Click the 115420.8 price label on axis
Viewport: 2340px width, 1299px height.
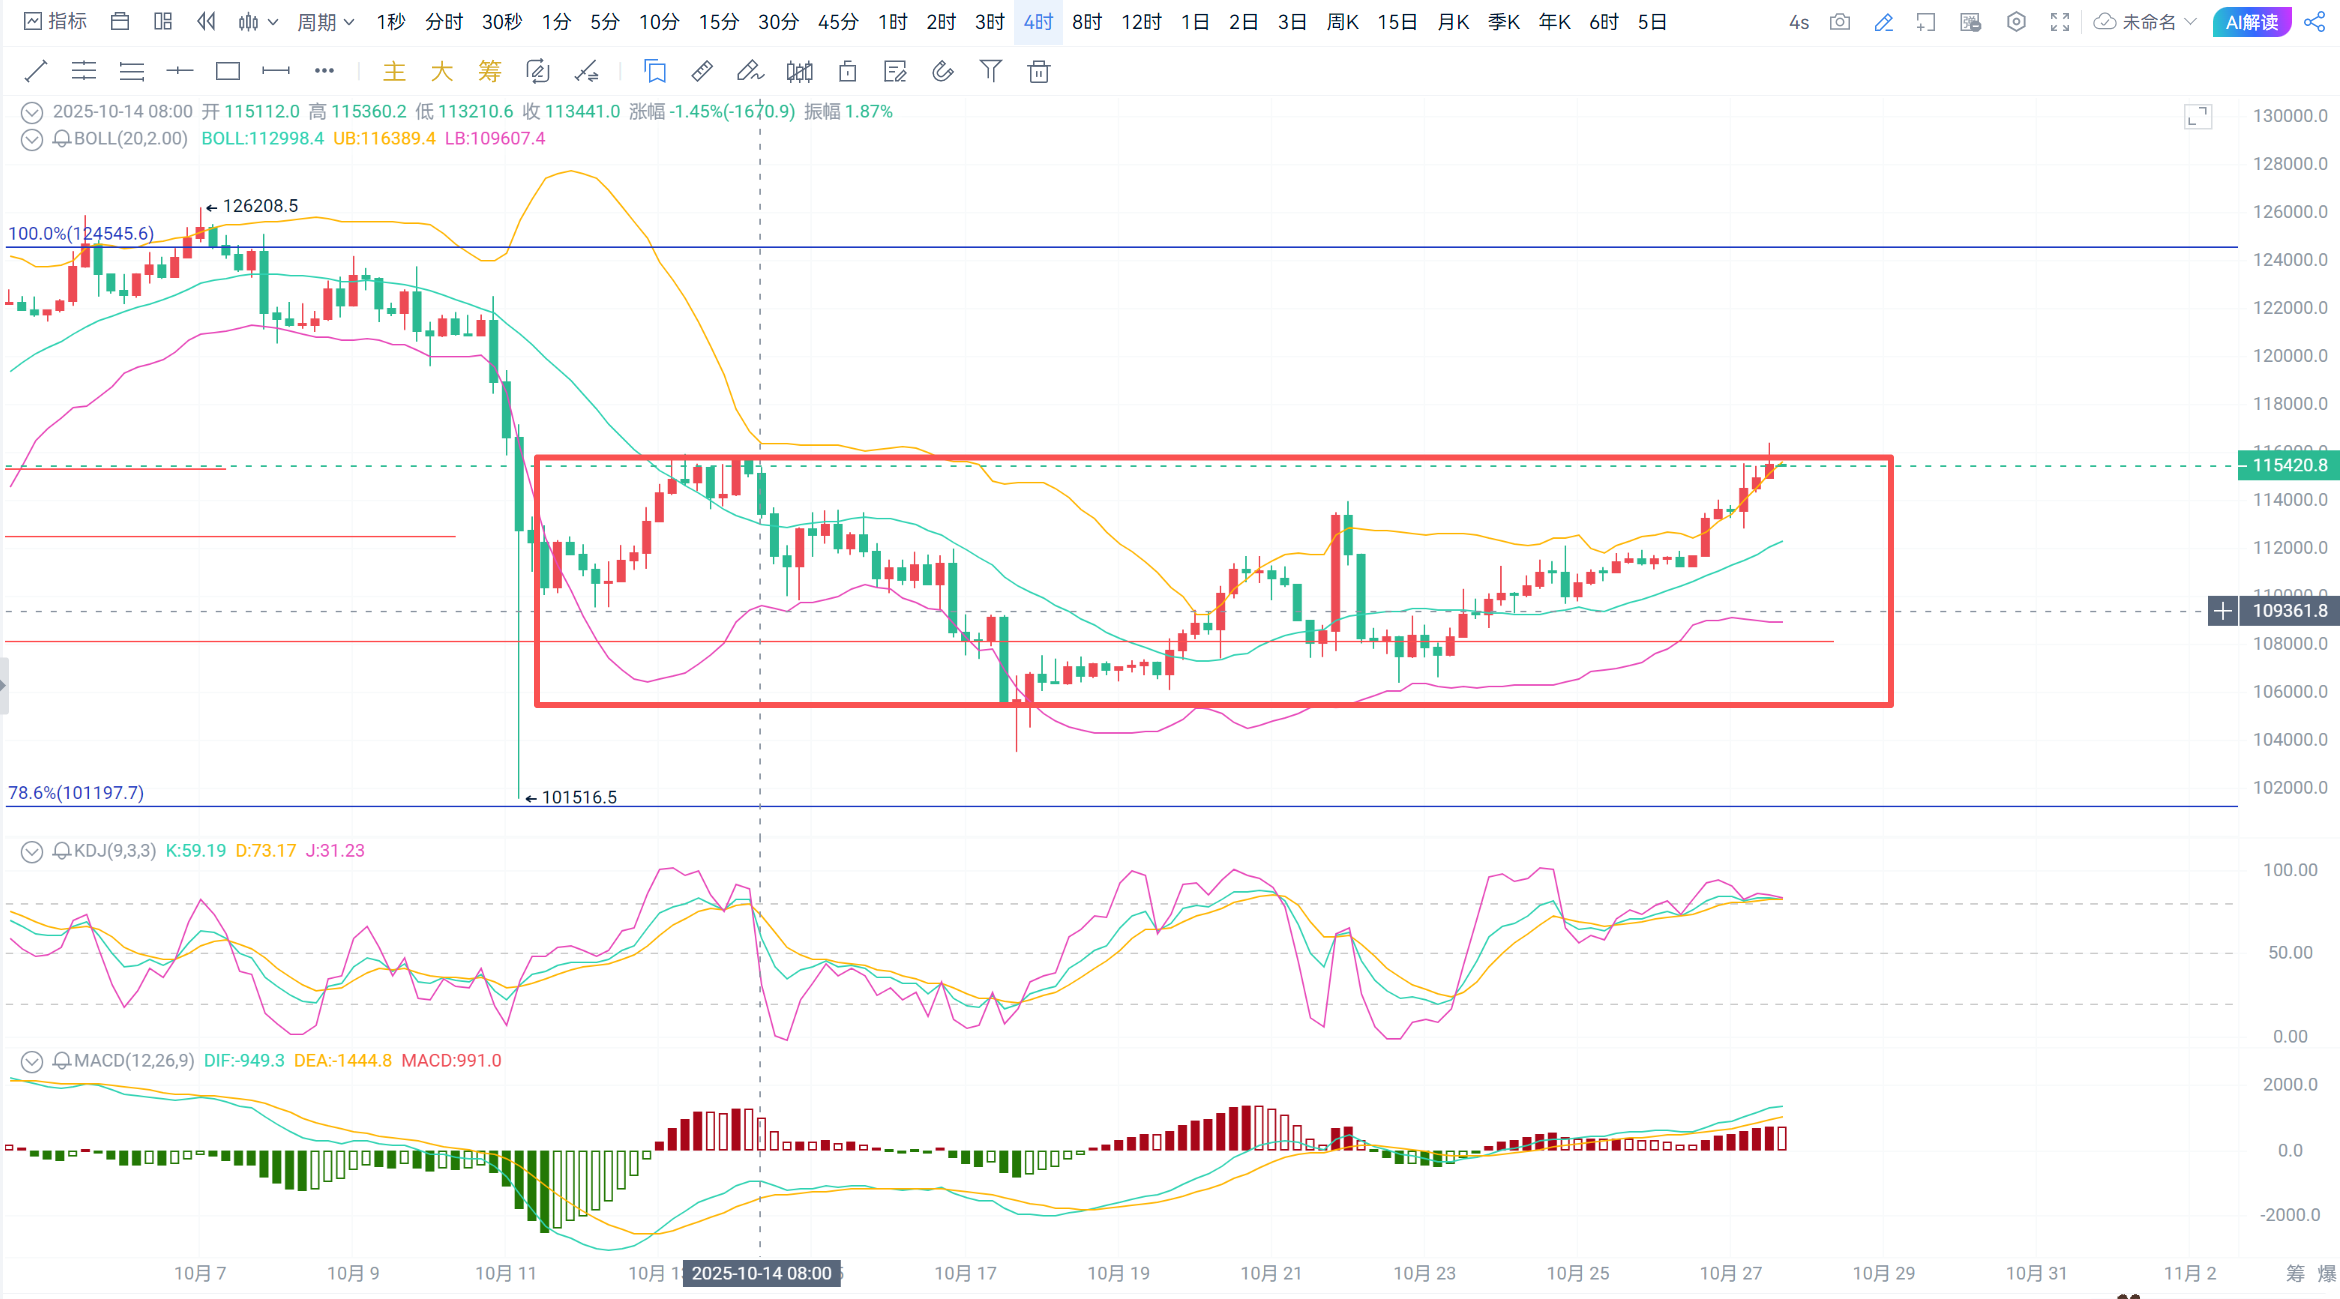coord(2288,465)
